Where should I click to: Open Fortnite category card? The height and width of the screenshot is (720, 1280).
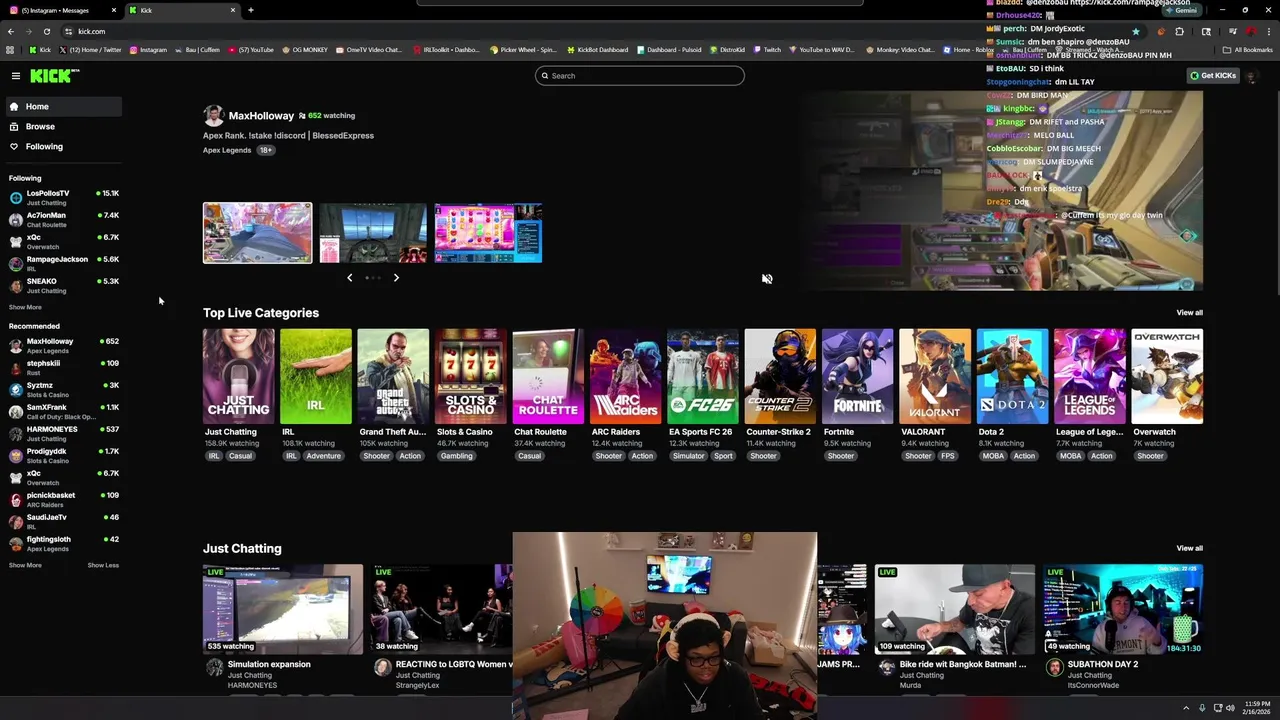point(857,376)
